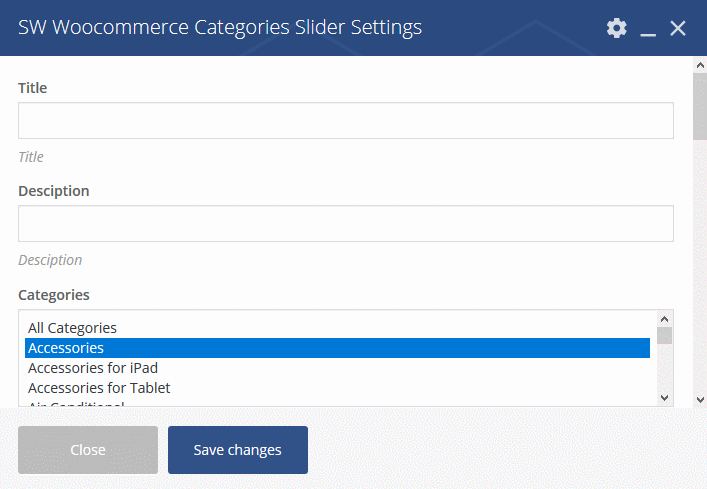Click the panel's main scroll-up arrow

click(700, 65)
